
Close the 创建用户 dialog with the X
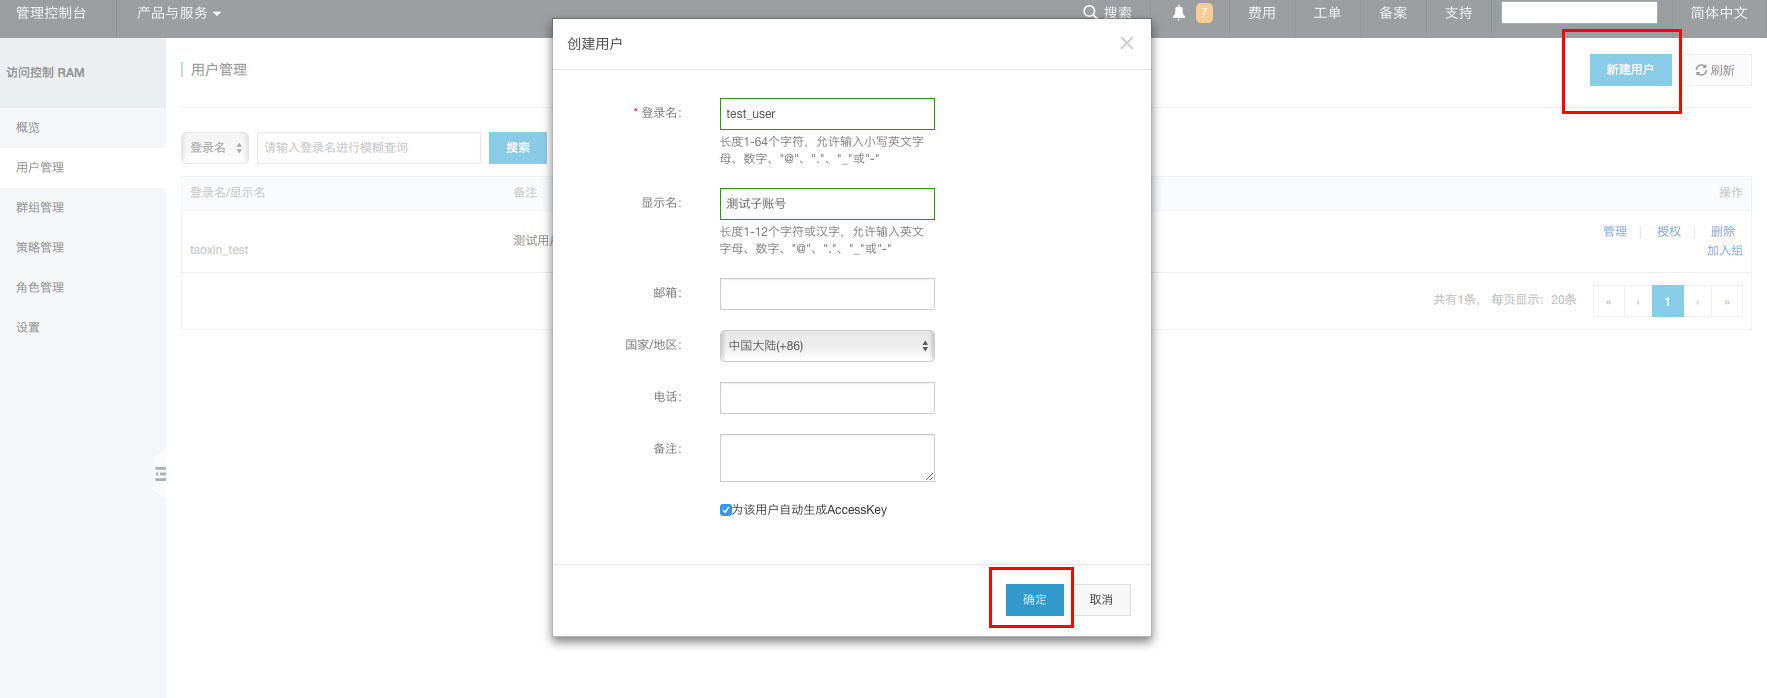click(1126, 43)
